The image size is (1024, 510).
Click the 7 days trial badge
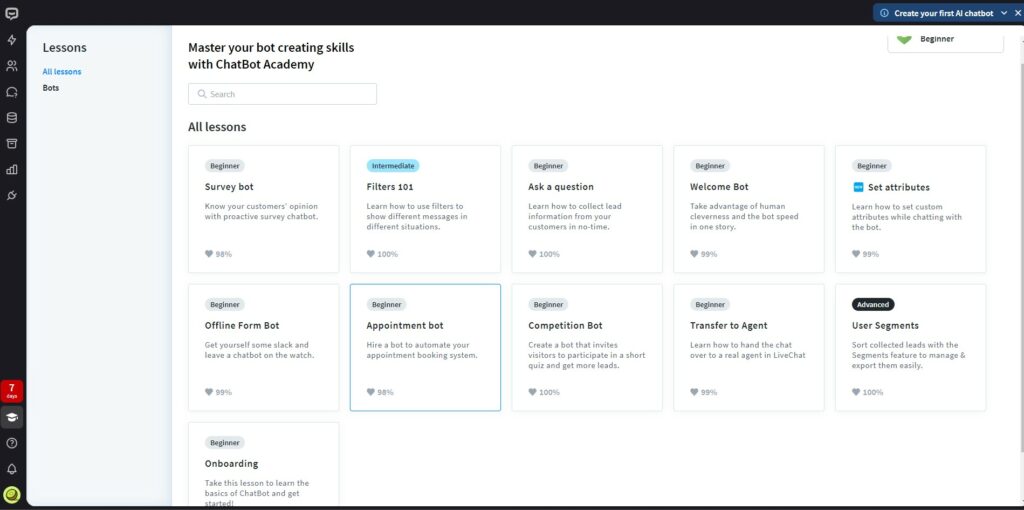point(12,390)
